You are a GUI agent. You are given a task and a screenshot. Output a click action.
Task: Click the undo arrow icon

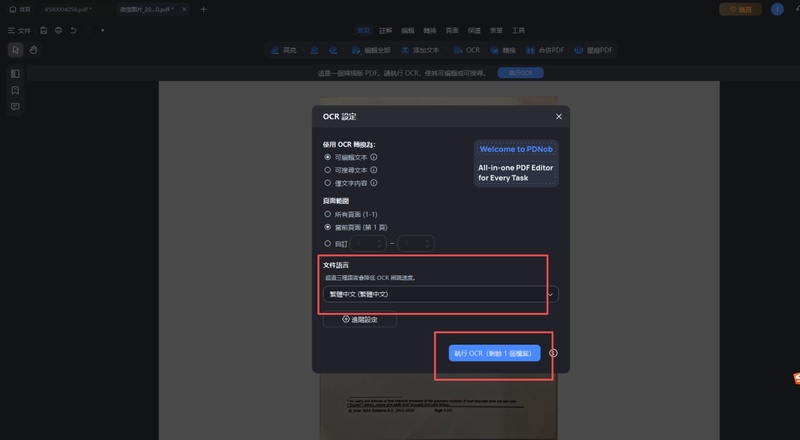73,31
